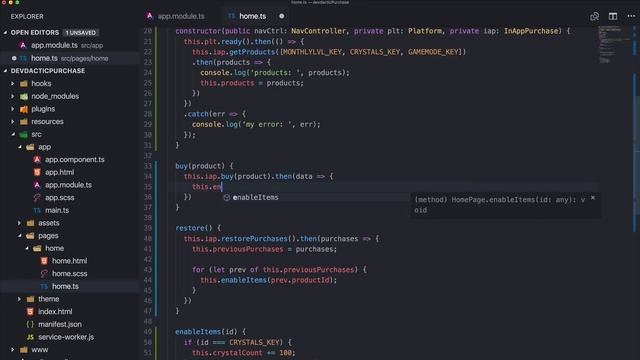Open the editor more actions menu
The image size is (640, 360).
point(631,16)
